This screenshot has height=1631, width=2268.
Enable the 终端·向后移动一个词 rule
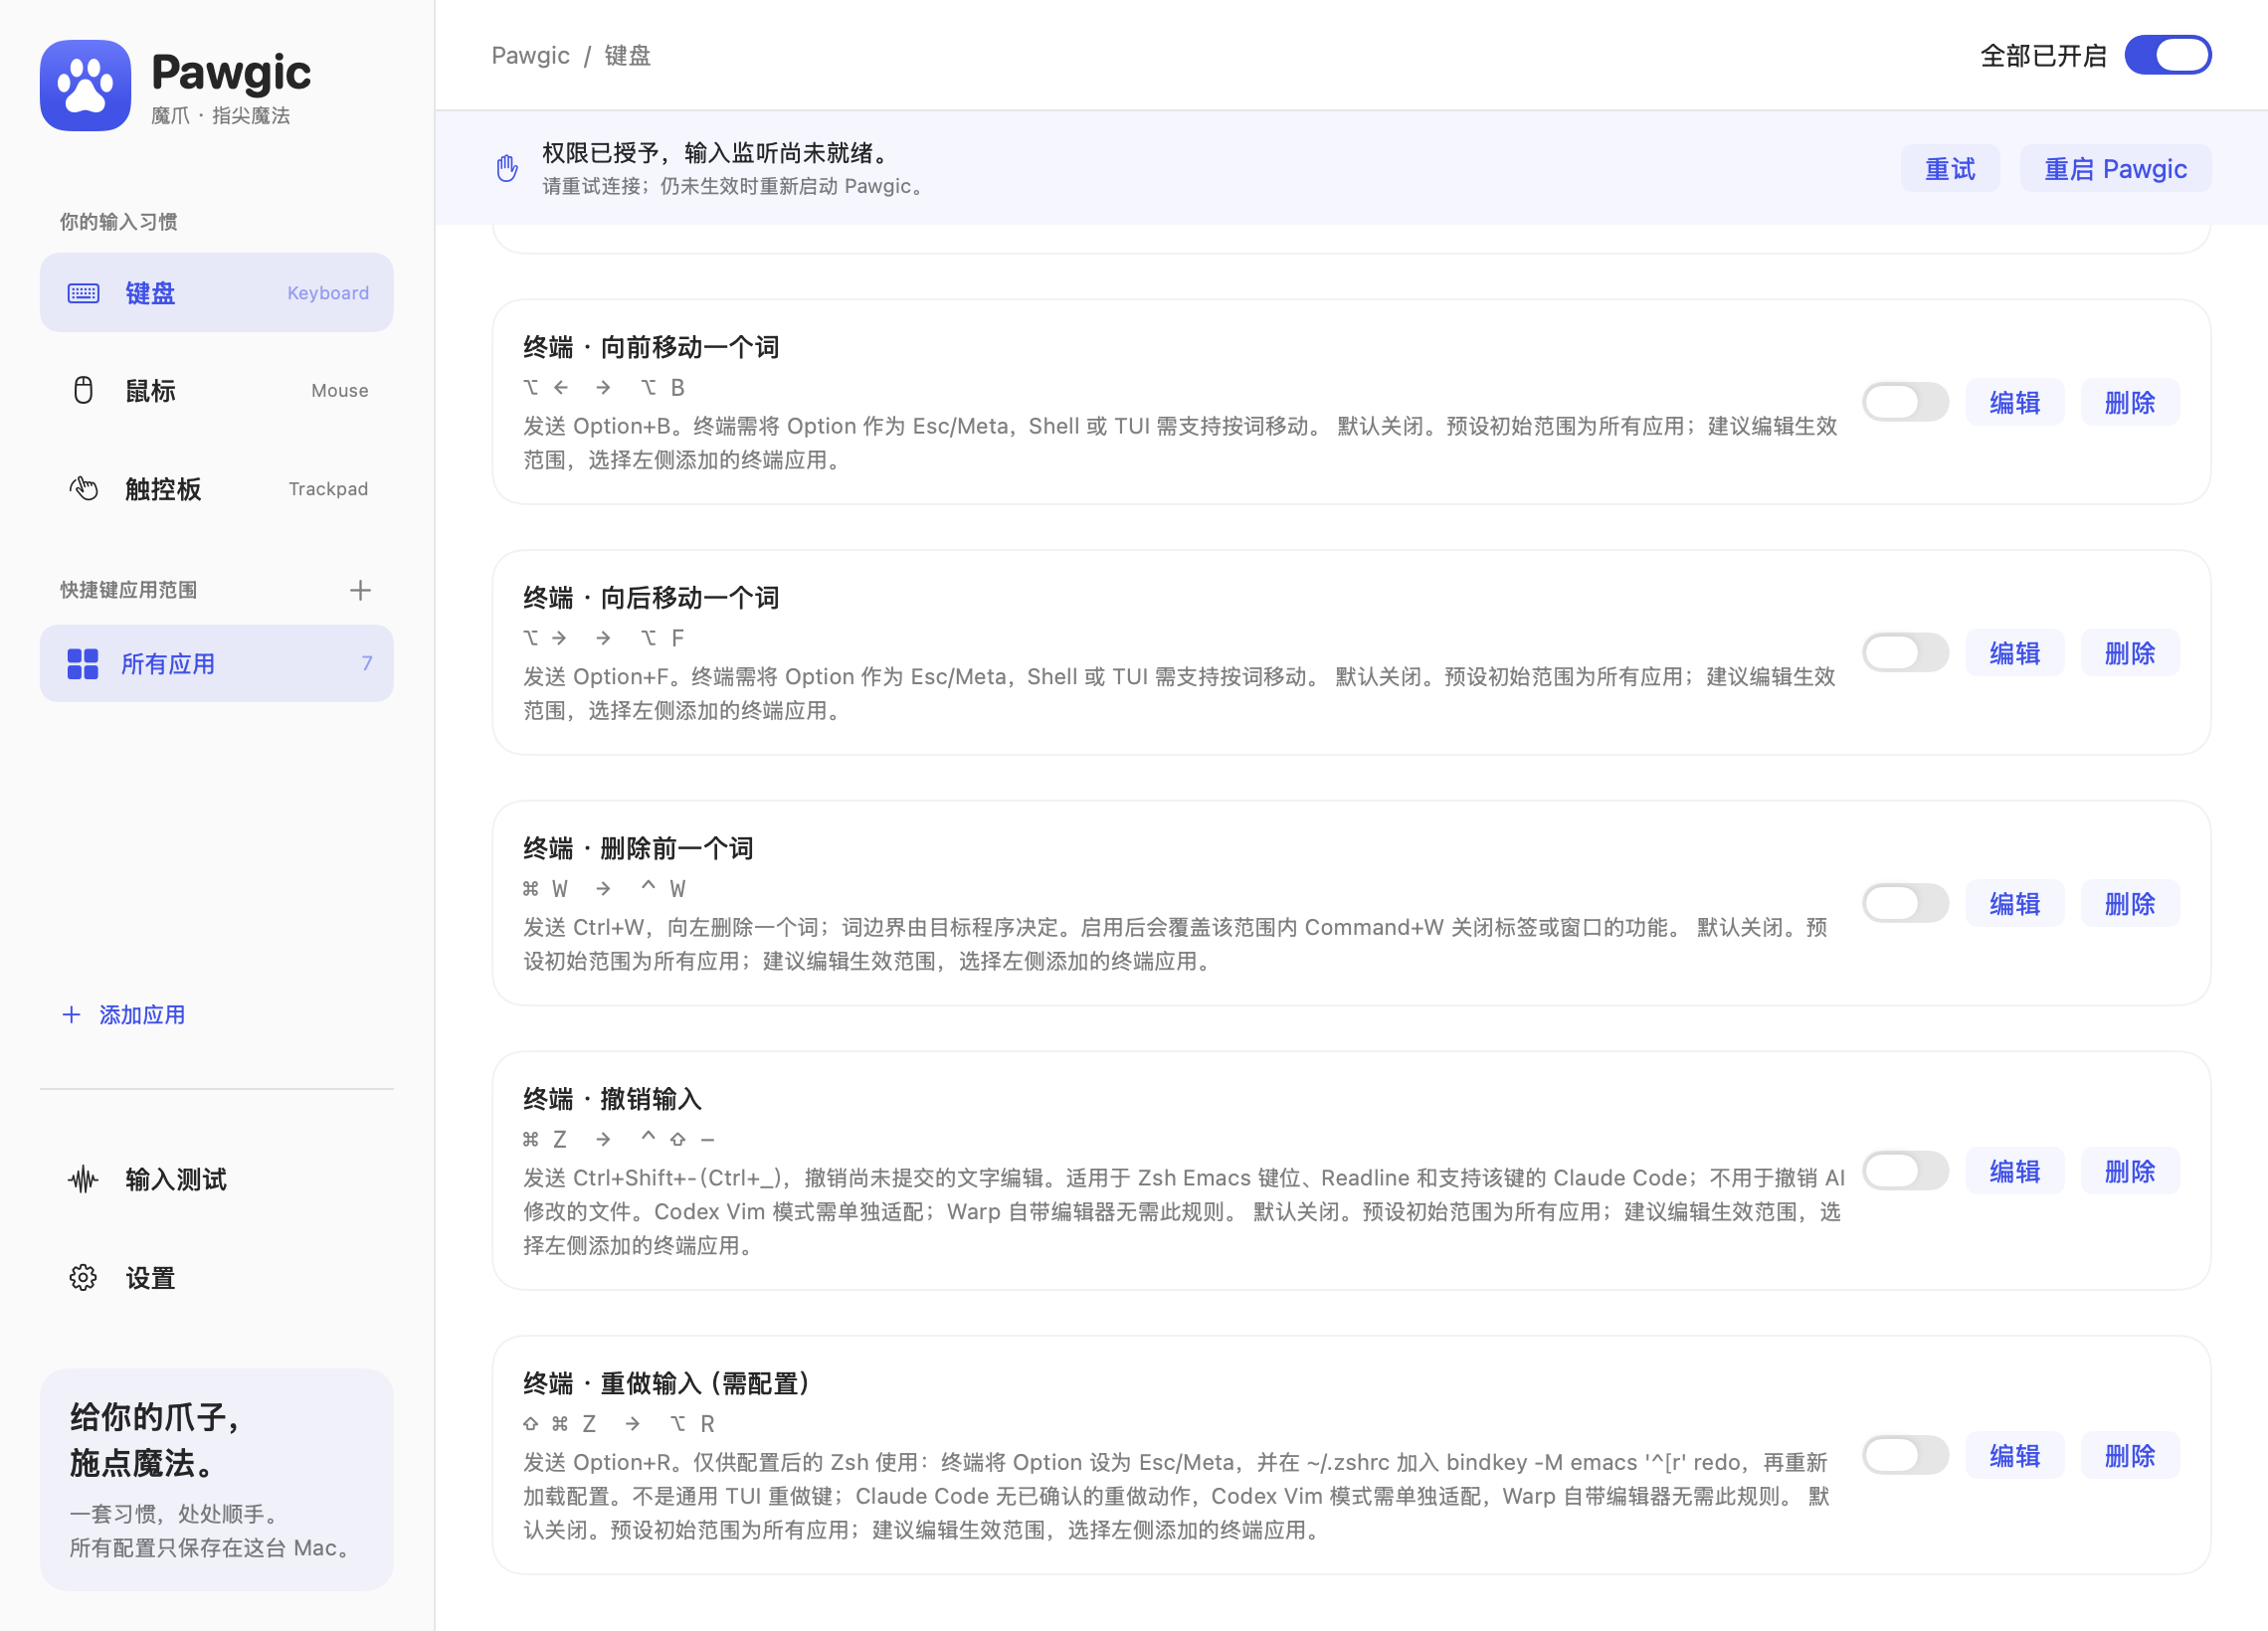pos(1905,653)
